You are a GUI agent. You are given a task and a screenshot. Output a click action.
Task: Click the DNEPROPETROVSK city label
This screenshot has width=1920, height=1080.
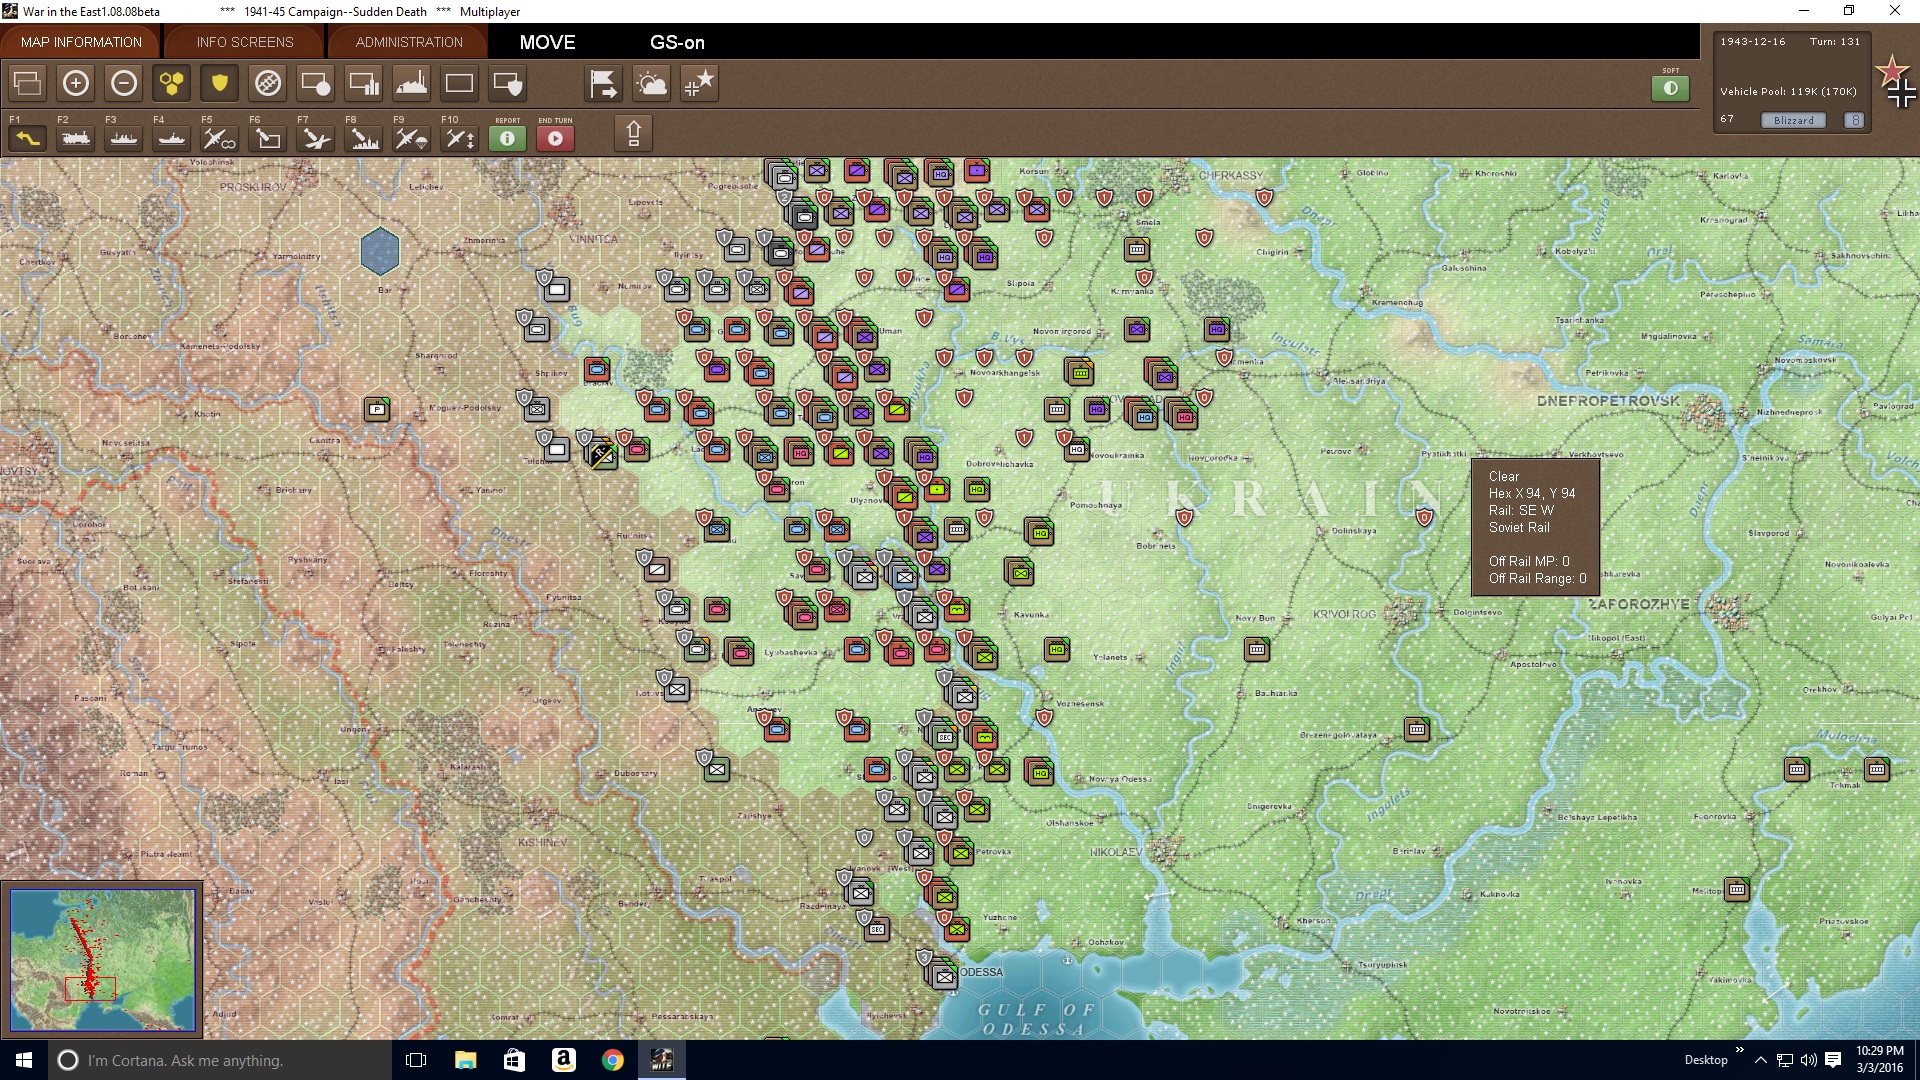click(x=1608, y=400)
